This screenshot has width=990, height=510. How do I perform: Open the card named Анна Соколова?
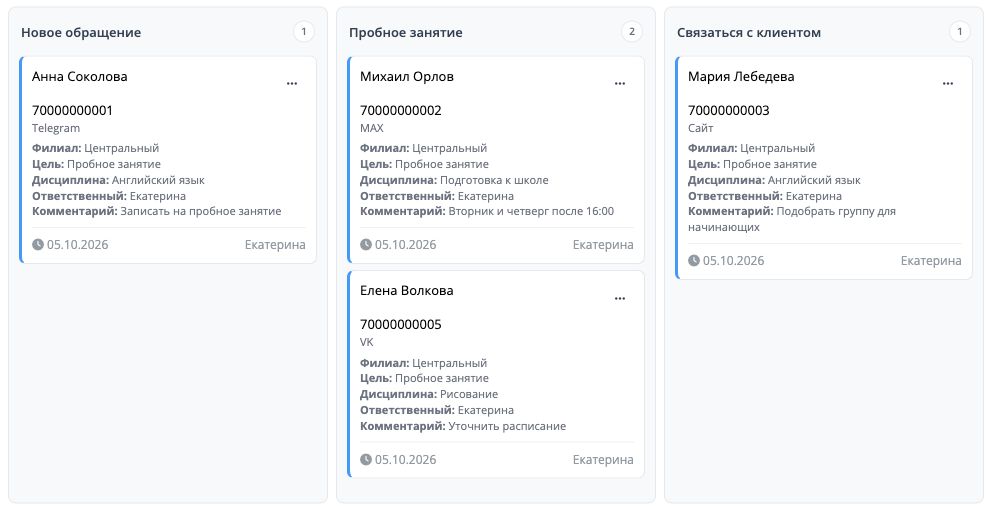coord(80,76)
